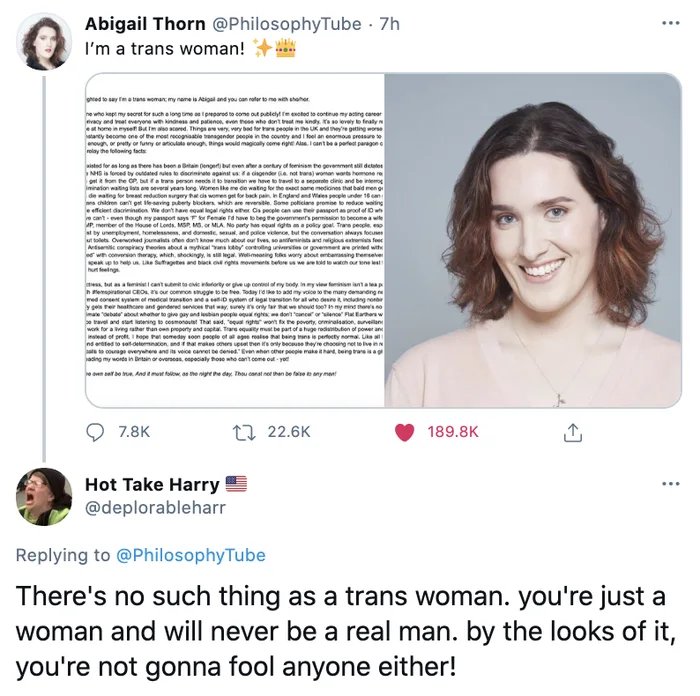Toggle the red heart like icon

(x=405, y=431)
